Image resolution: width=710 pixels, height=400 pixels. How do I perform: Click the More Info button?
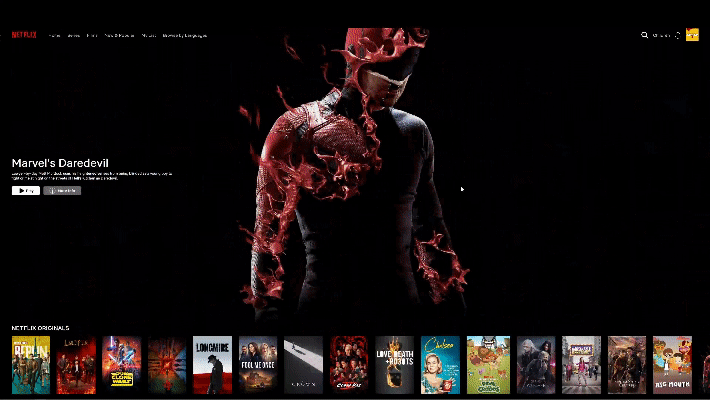62,191
